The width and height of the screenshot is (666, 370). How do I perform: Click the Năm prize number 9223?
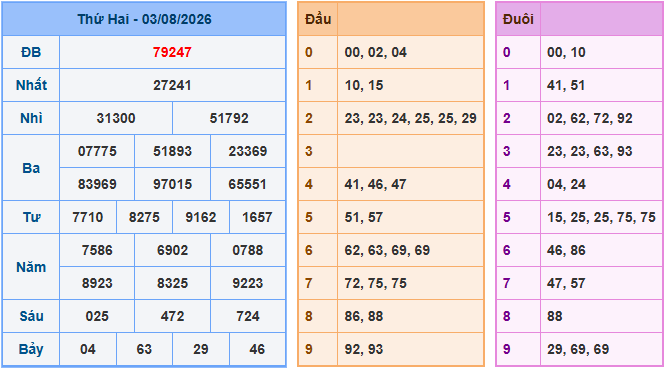click(248, 283)
